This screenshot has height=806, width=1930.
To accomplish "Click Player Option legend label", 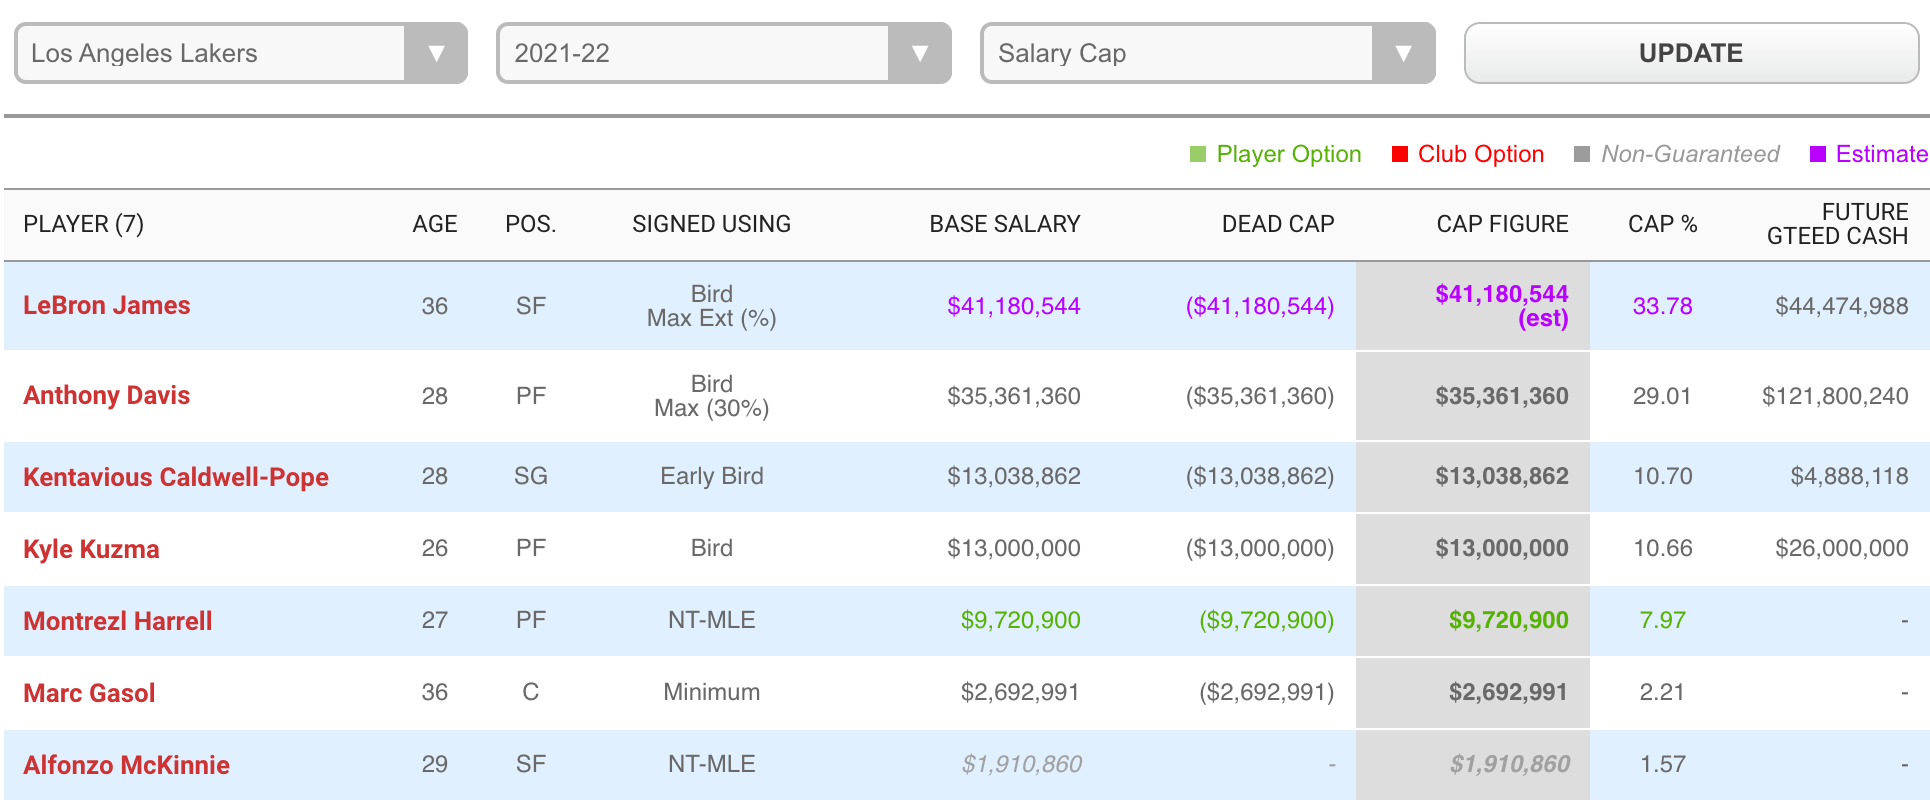I will [x=1289, y=154].
